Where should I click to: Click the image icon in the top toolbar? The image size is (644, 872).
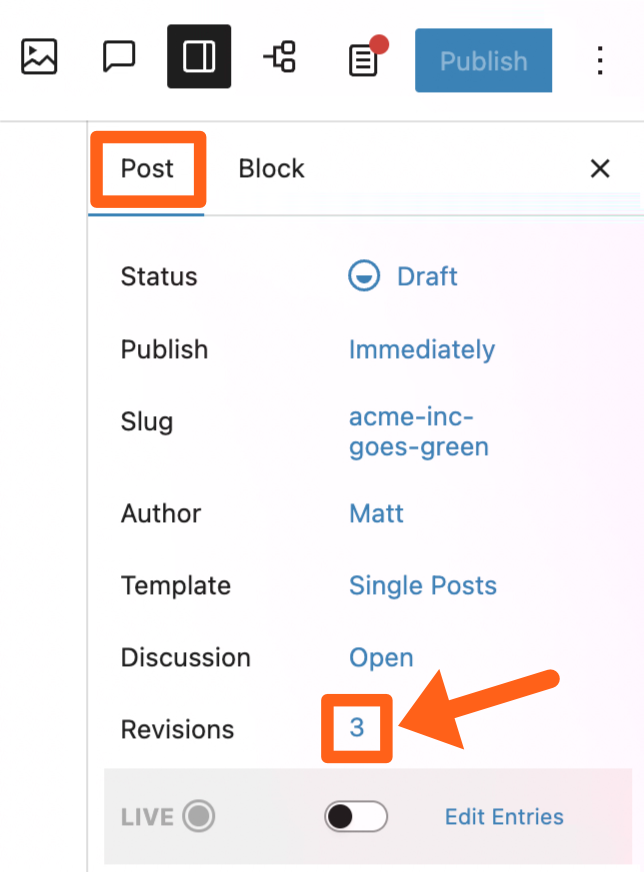39,57
